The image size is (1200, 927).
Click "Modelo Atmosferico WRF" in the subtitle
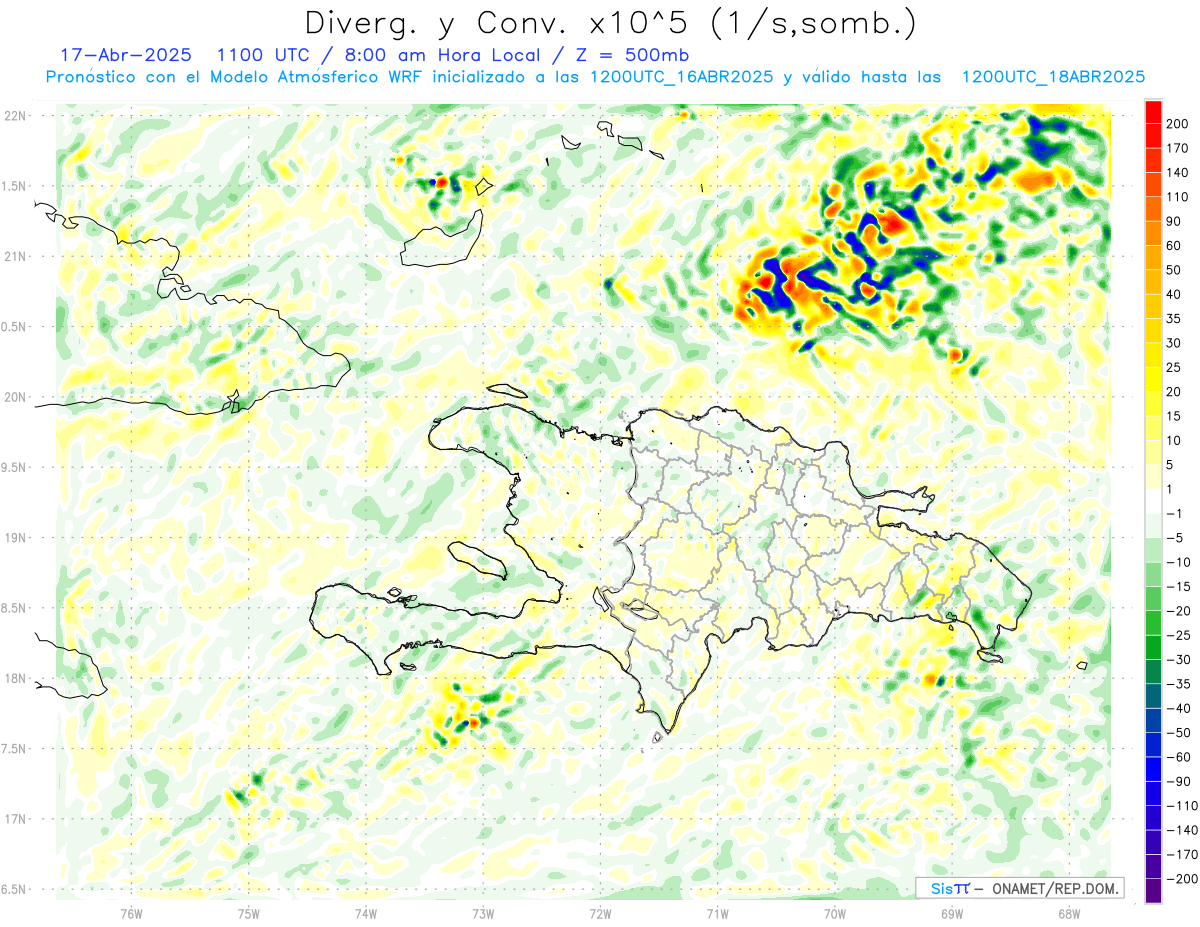pyautogui.click(x=316, y=77)
